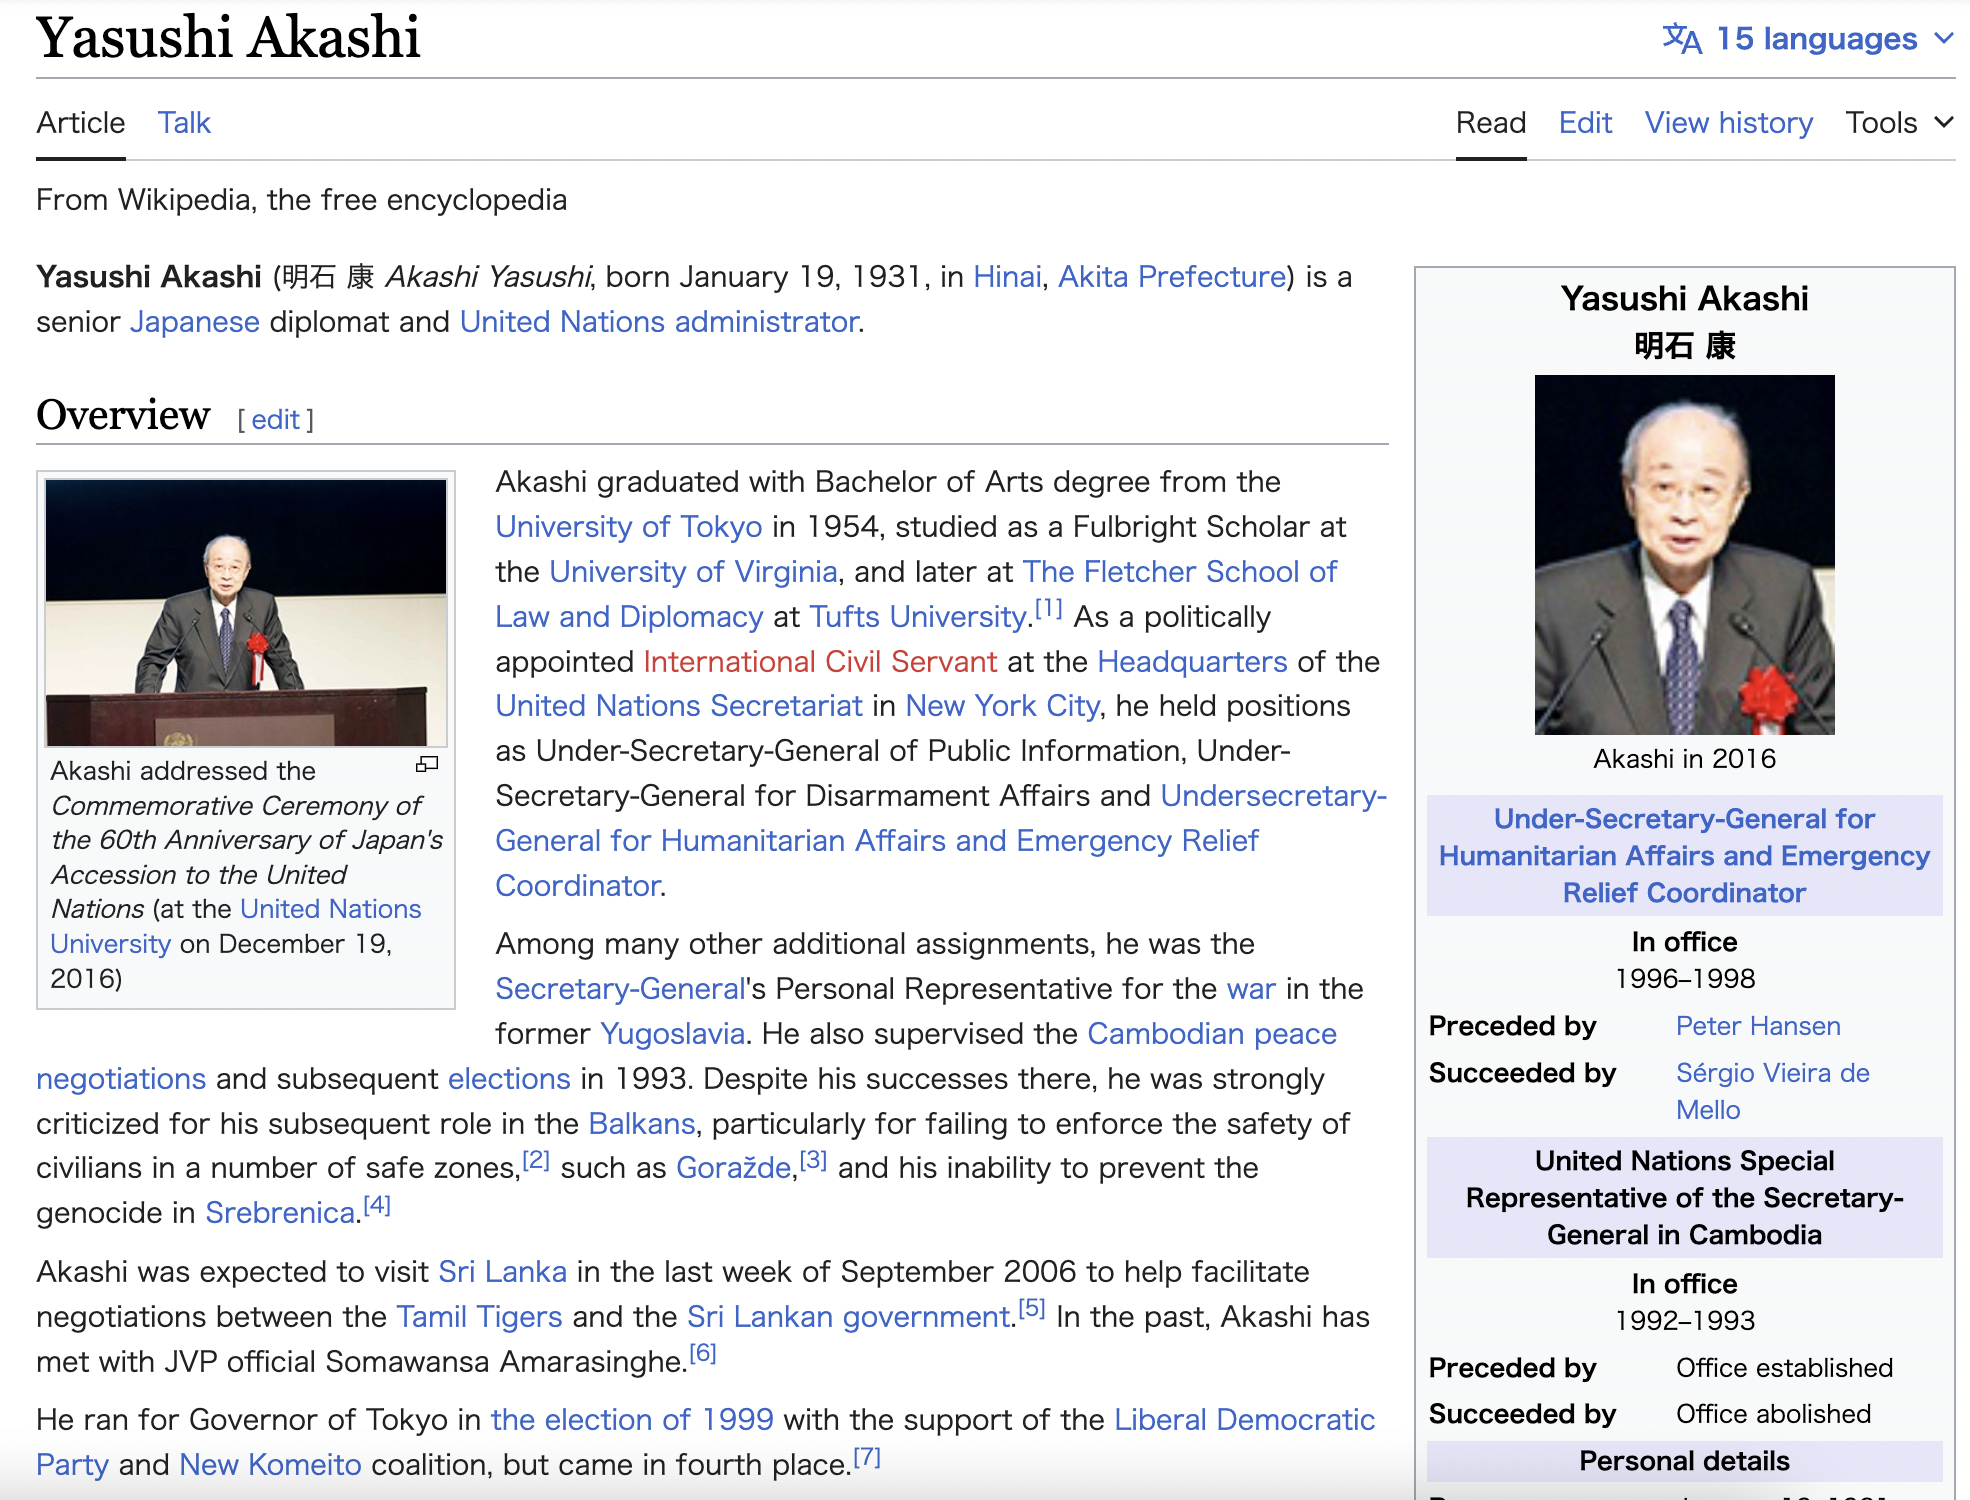Follow the New York City link
The image size is (1970, 1500).
[x=1002, y=706]
